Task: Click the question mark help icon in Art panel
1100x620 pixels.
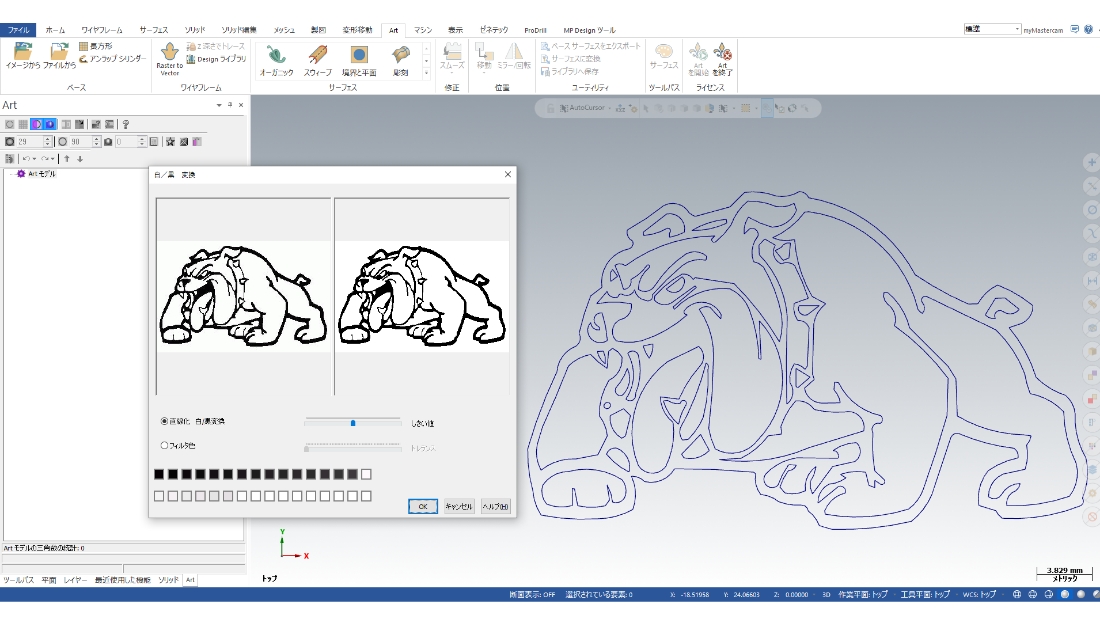Action: point(126,124)
